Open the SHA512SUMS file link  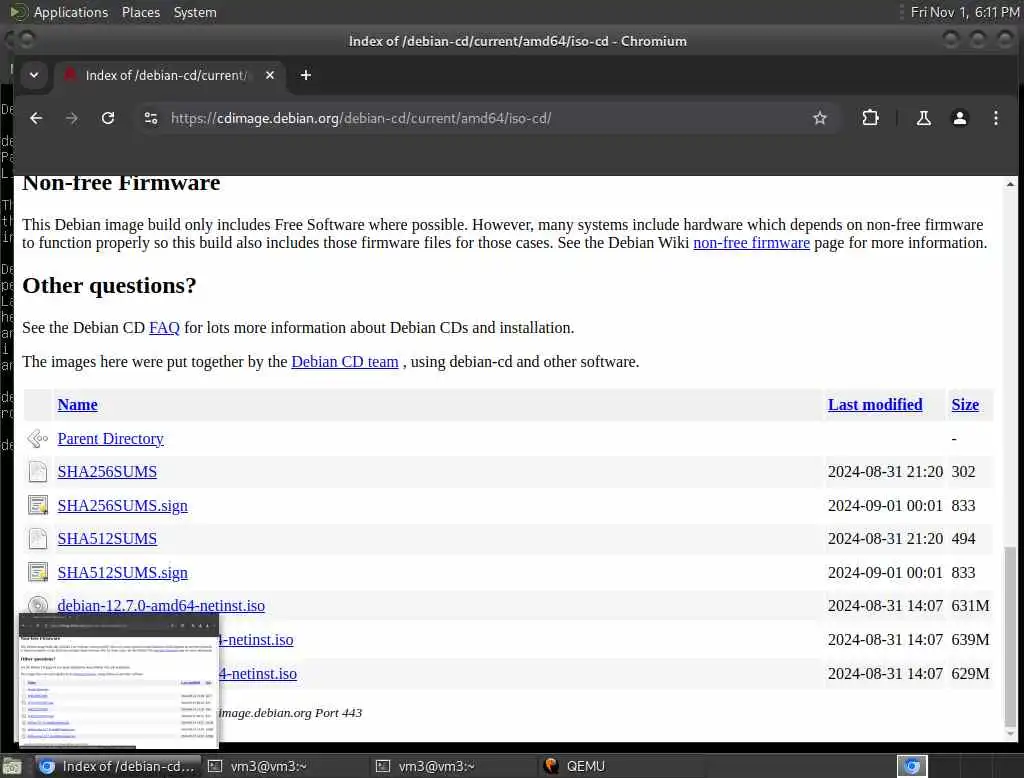pos(107,539)
